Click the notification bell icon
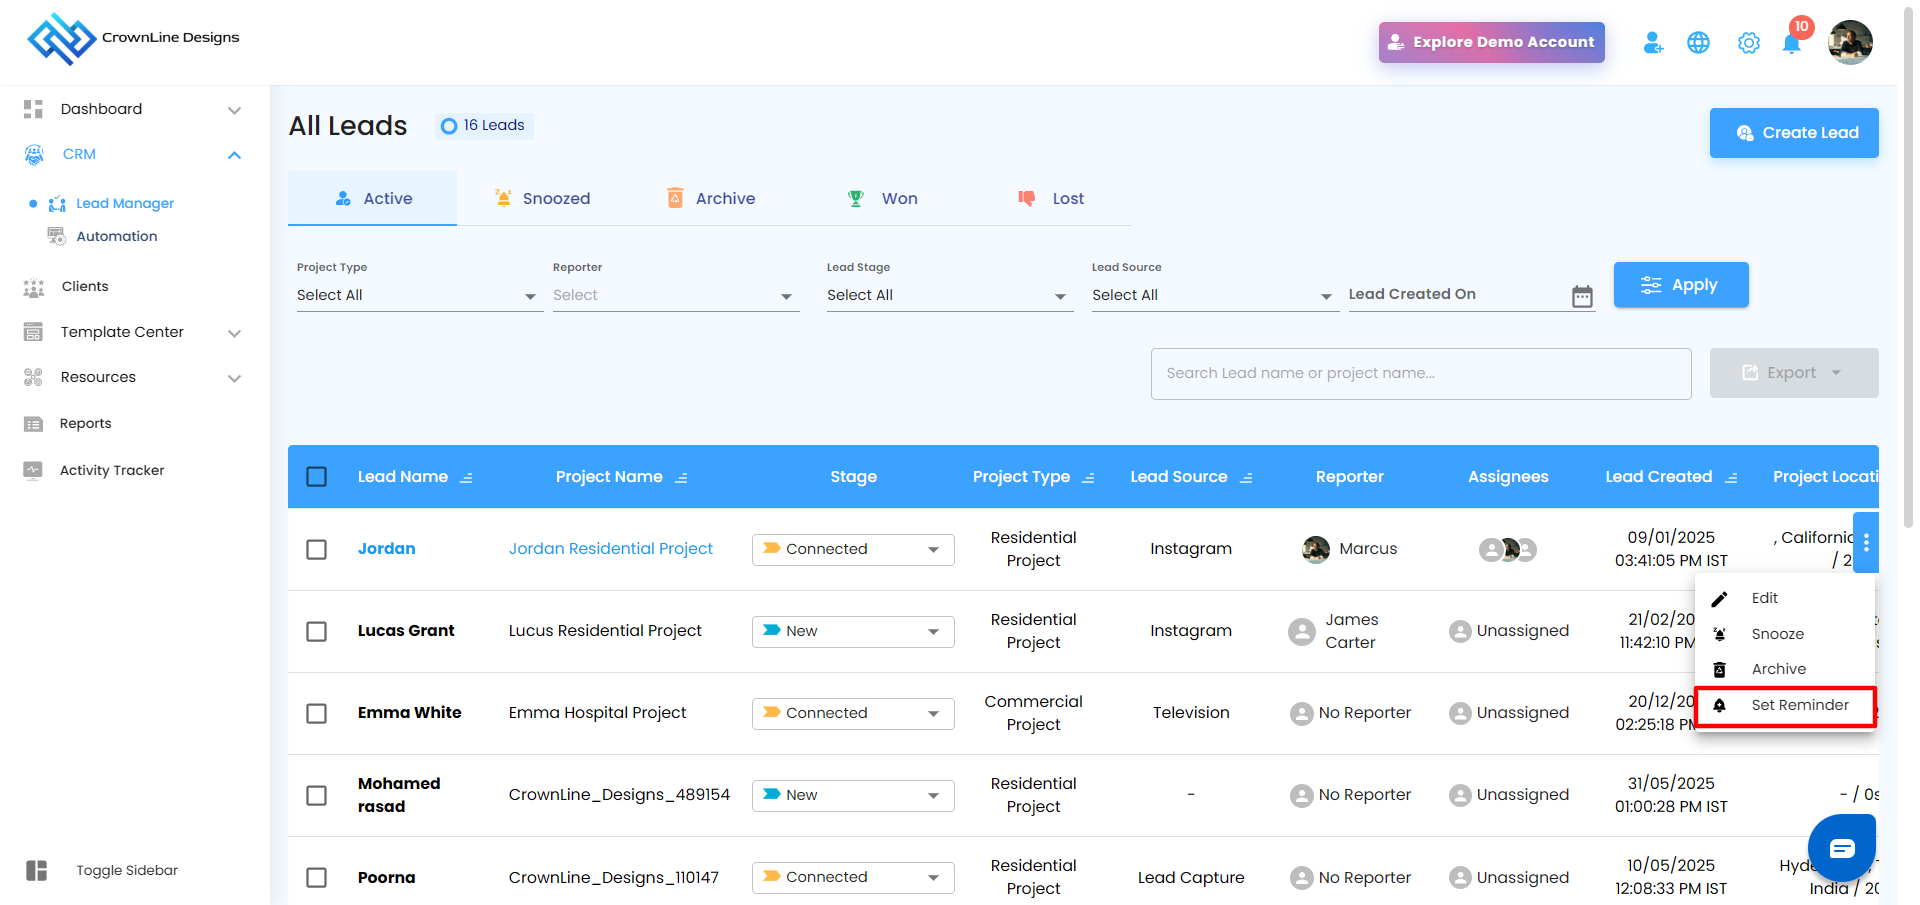 pos(1791,44)
